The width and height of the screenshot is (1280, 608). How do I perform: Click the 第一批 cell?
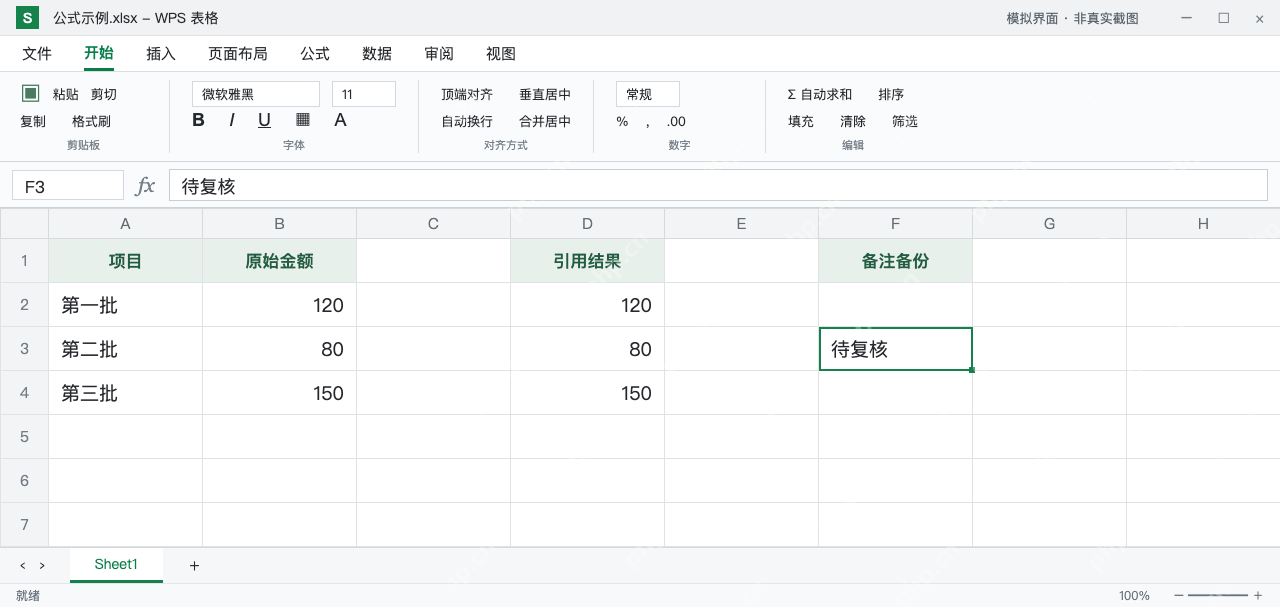pos(126,305)
